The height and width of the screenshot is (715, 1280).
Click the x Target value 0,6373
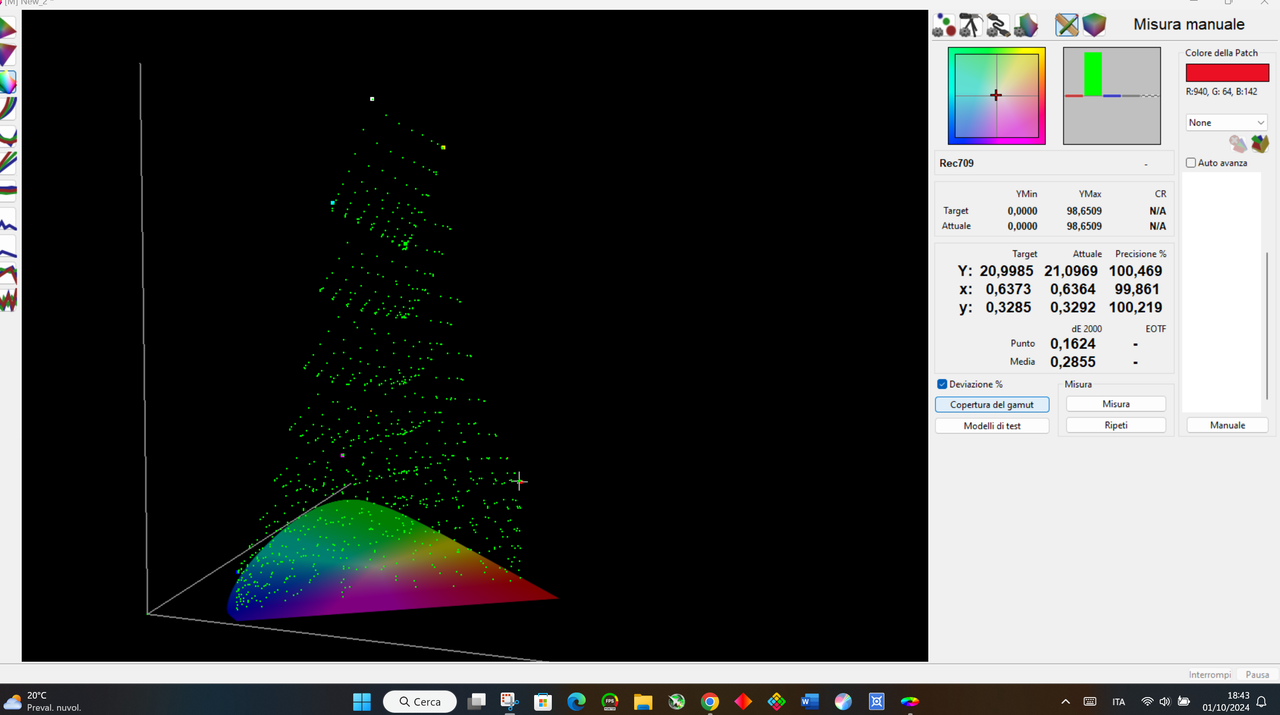[1009, 289]
